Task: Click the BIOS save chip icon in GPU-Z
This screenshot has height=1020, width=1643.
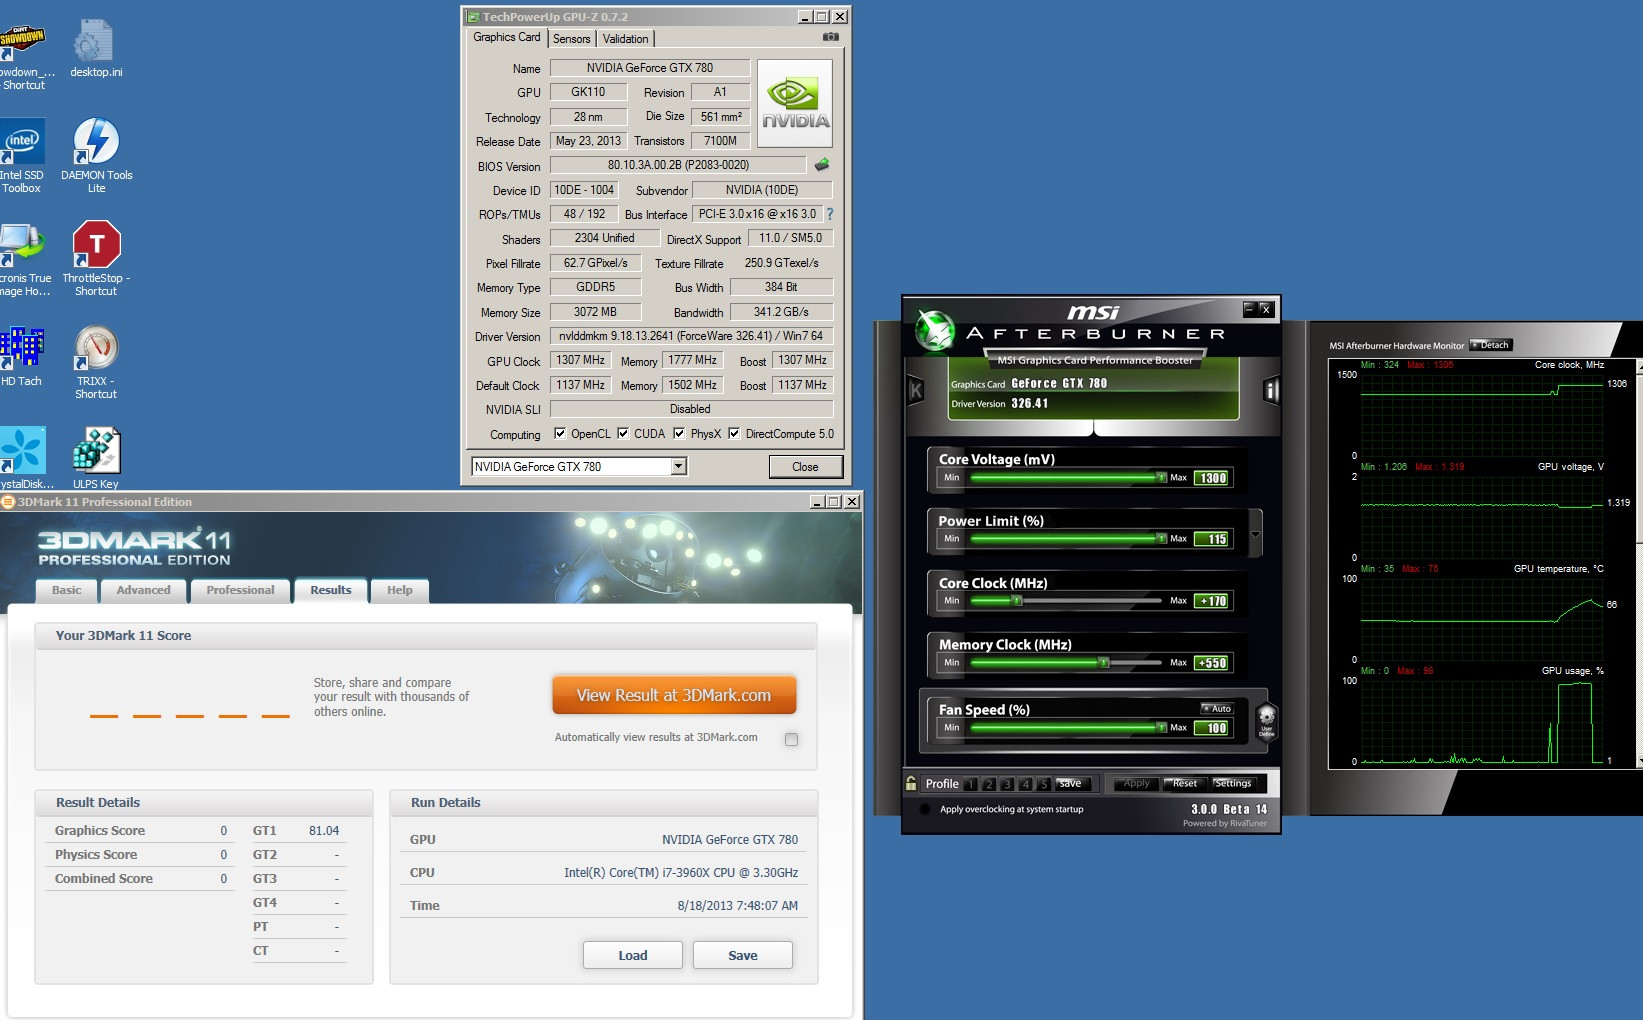Action: click(822, 165)
